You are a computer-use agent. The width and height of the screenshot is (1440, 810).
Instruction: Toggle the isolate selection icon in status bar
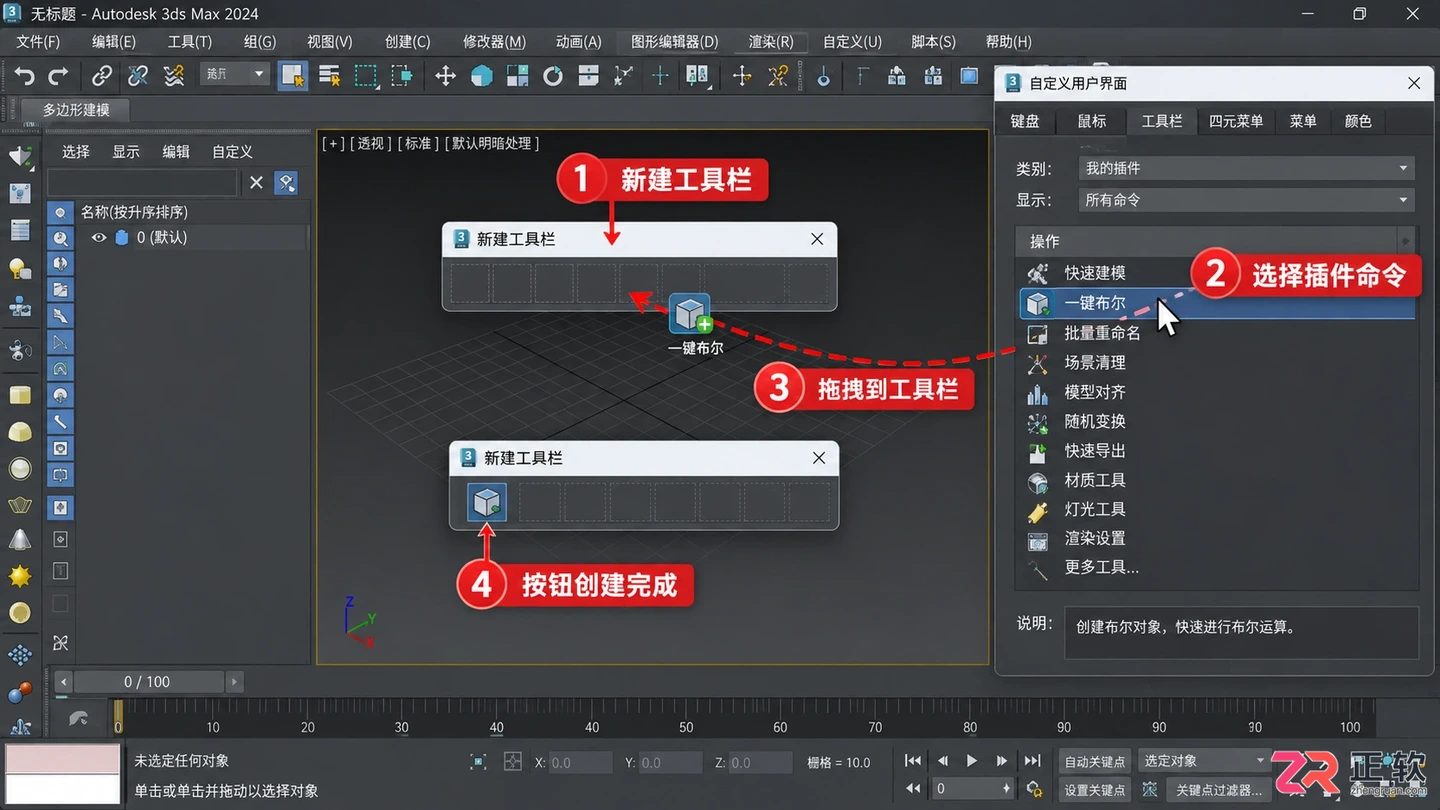click(478, 762)
